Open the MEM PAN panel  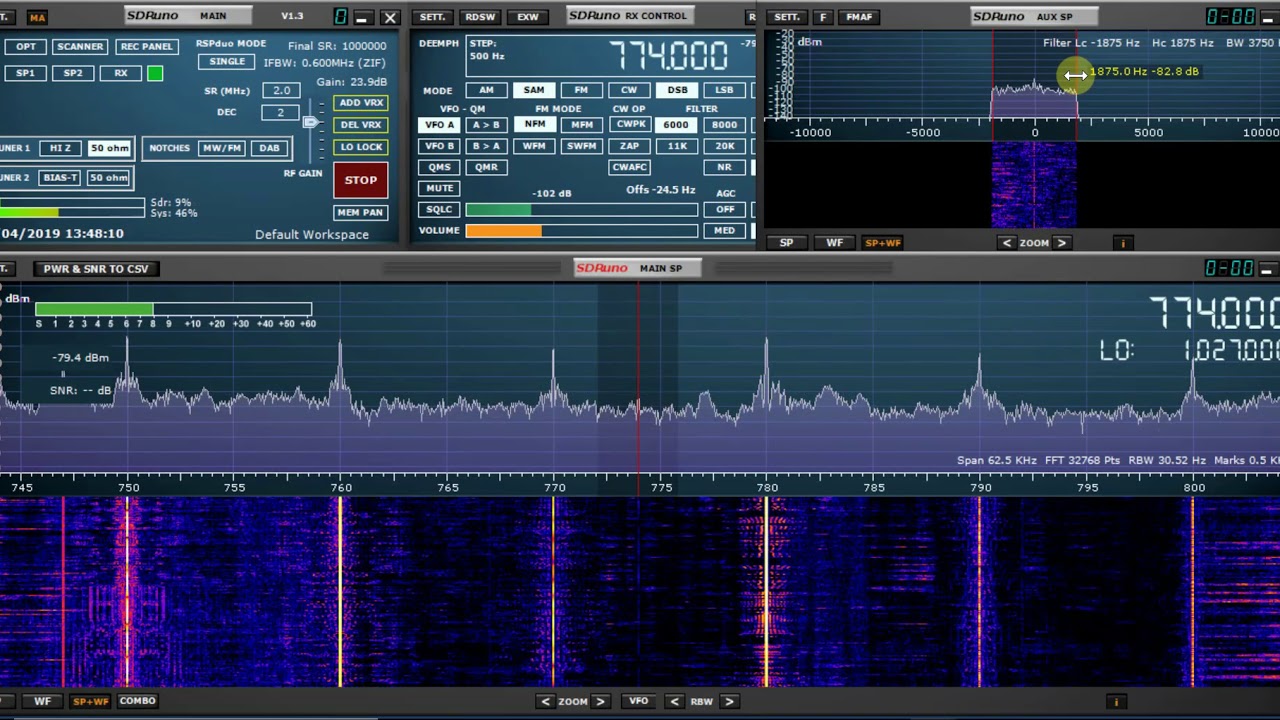click(361, 213)
